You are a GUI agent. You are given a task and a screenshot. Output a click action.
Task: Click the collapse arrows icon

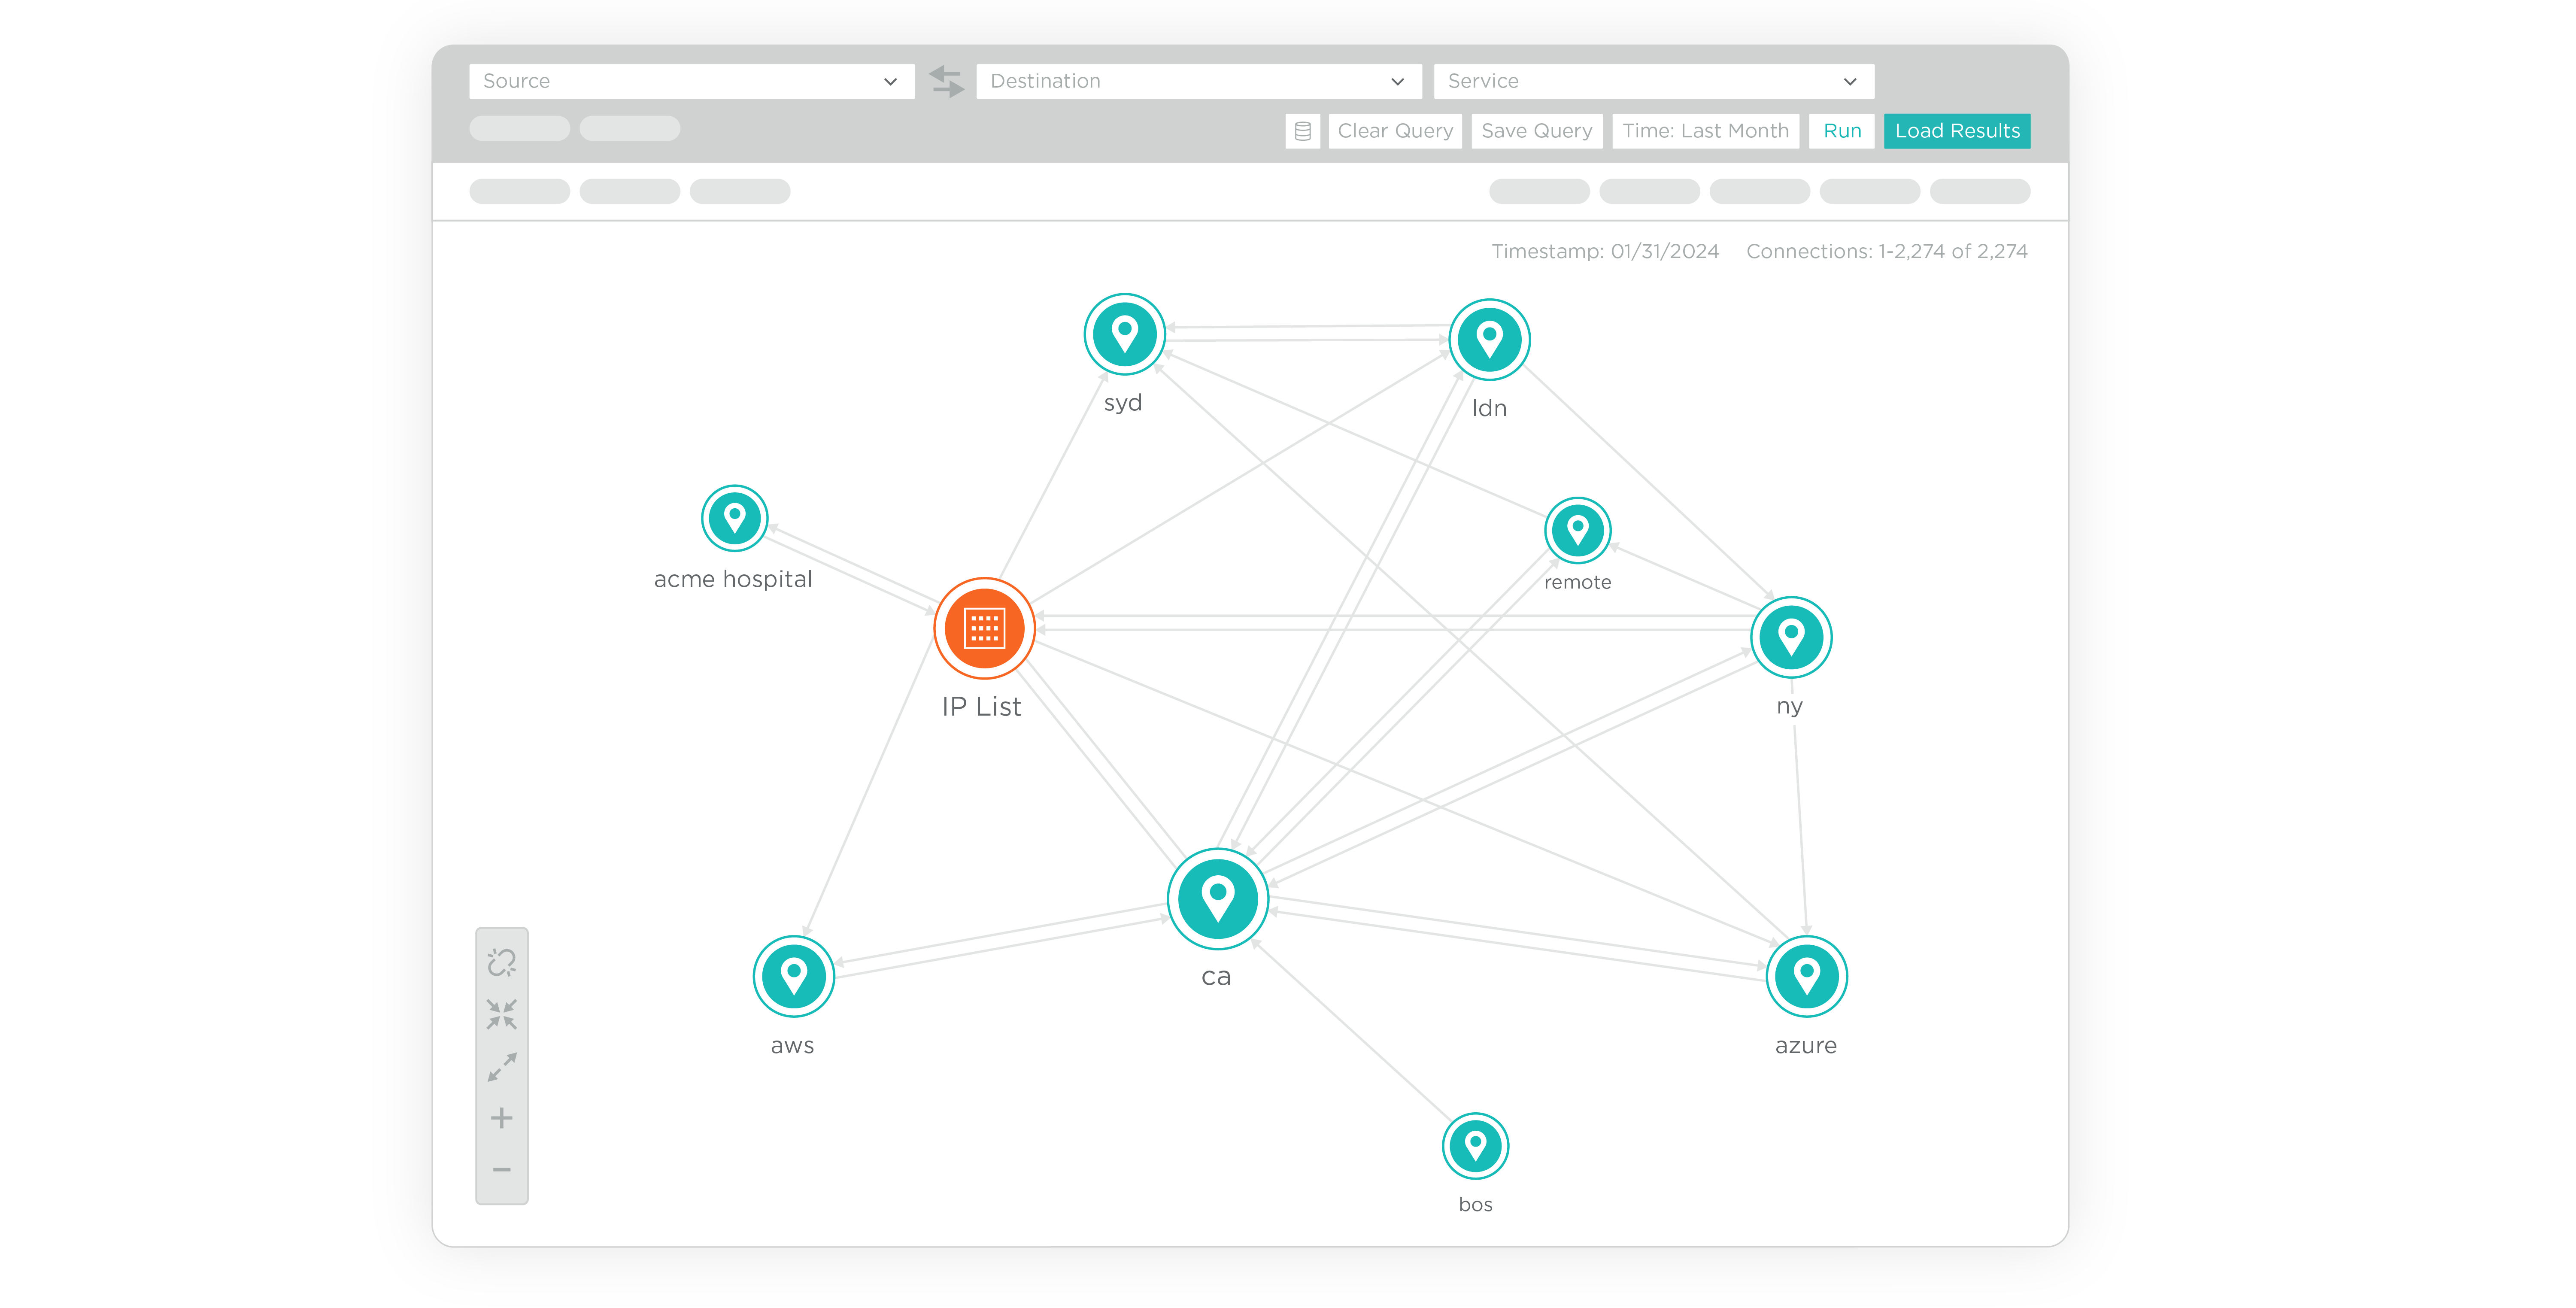[502, 1014]
